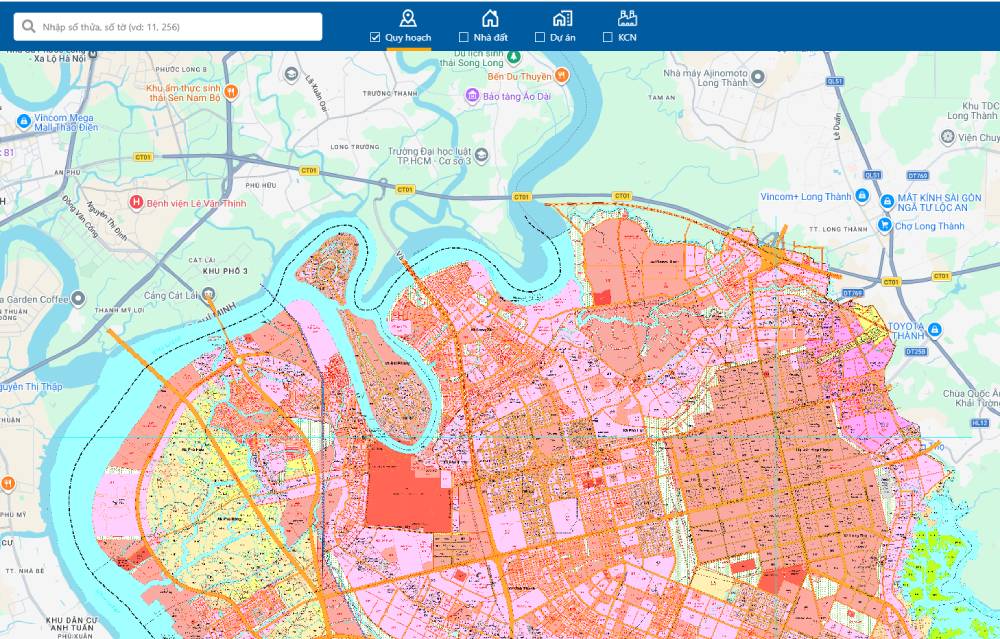Open the Bảo tàng Áo Dài museum marker
Screen dimensions: 1000x639
[471, 96]
